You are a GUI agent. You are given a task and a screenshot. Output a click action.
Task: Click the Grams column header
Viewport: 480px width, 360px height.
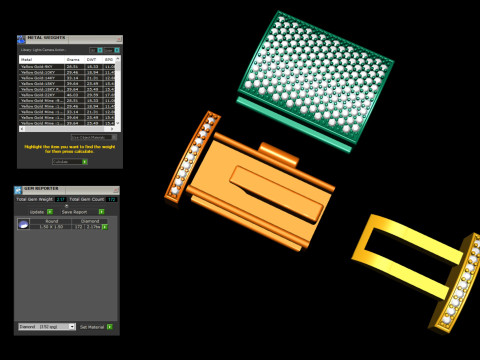(74, 59)
